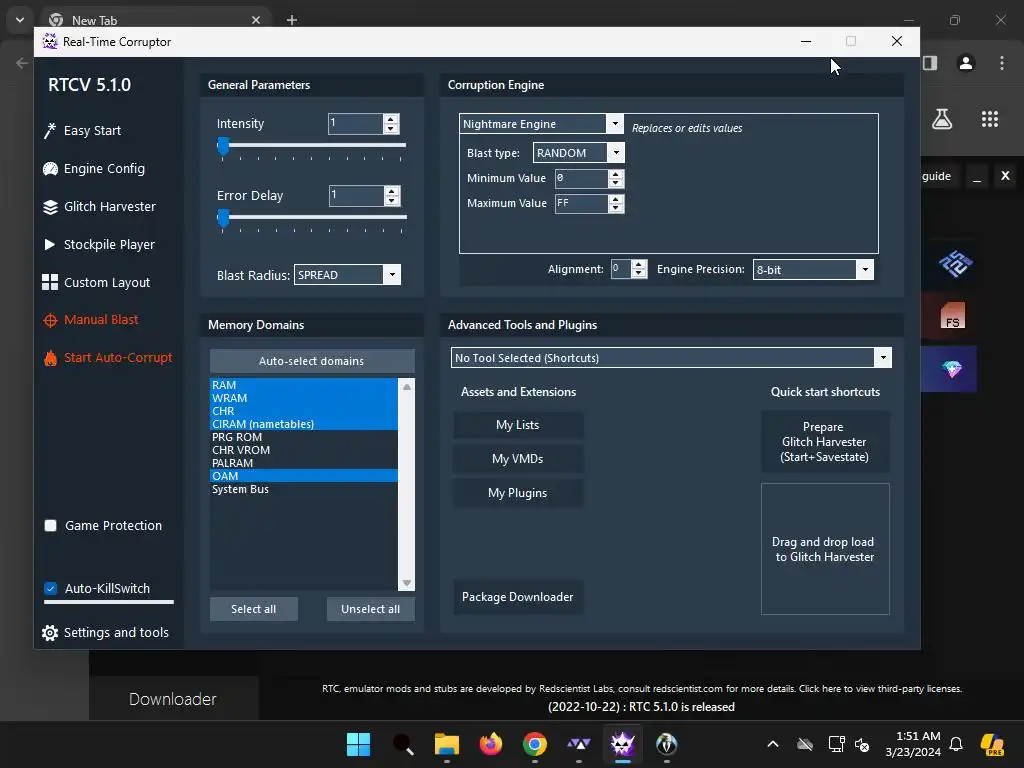Trigger Manual Blast crosshair icon

click(50, 320)
